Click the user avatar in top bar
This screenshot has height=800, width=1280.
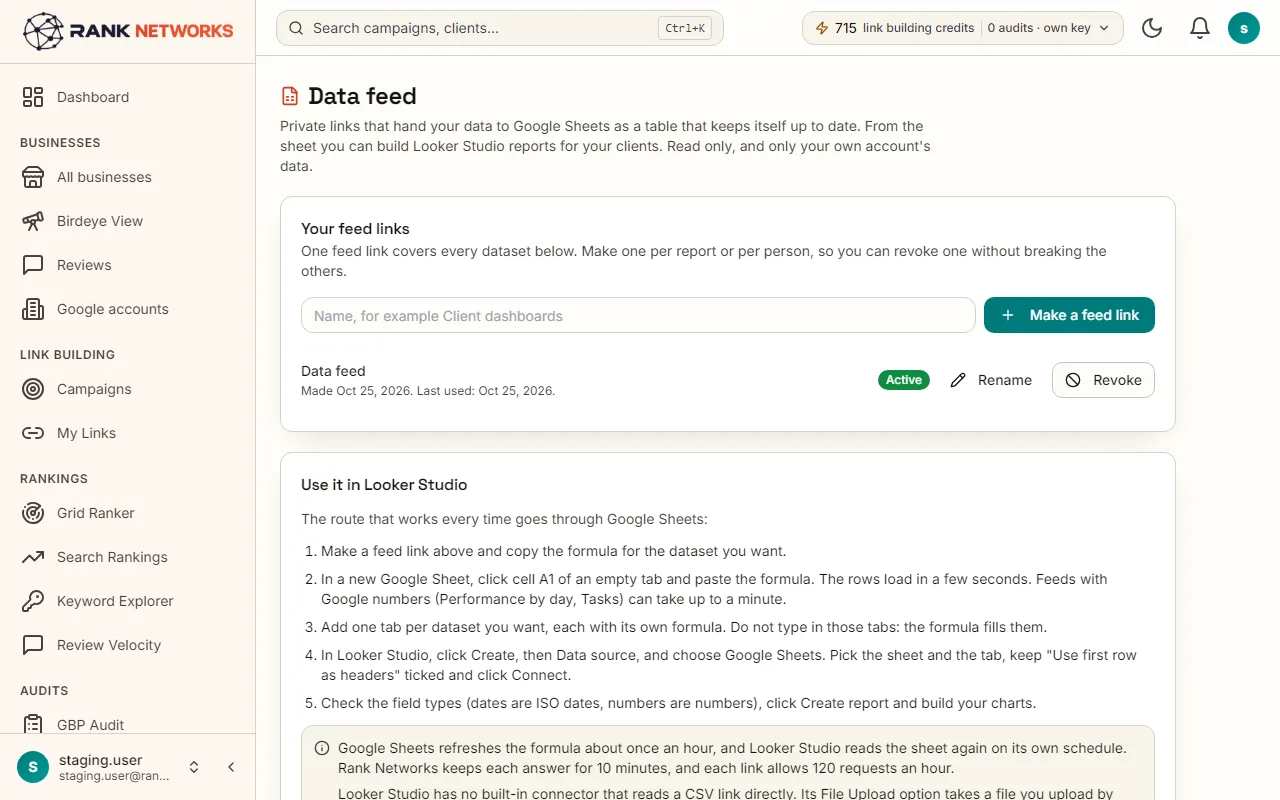coord(1244,28)
